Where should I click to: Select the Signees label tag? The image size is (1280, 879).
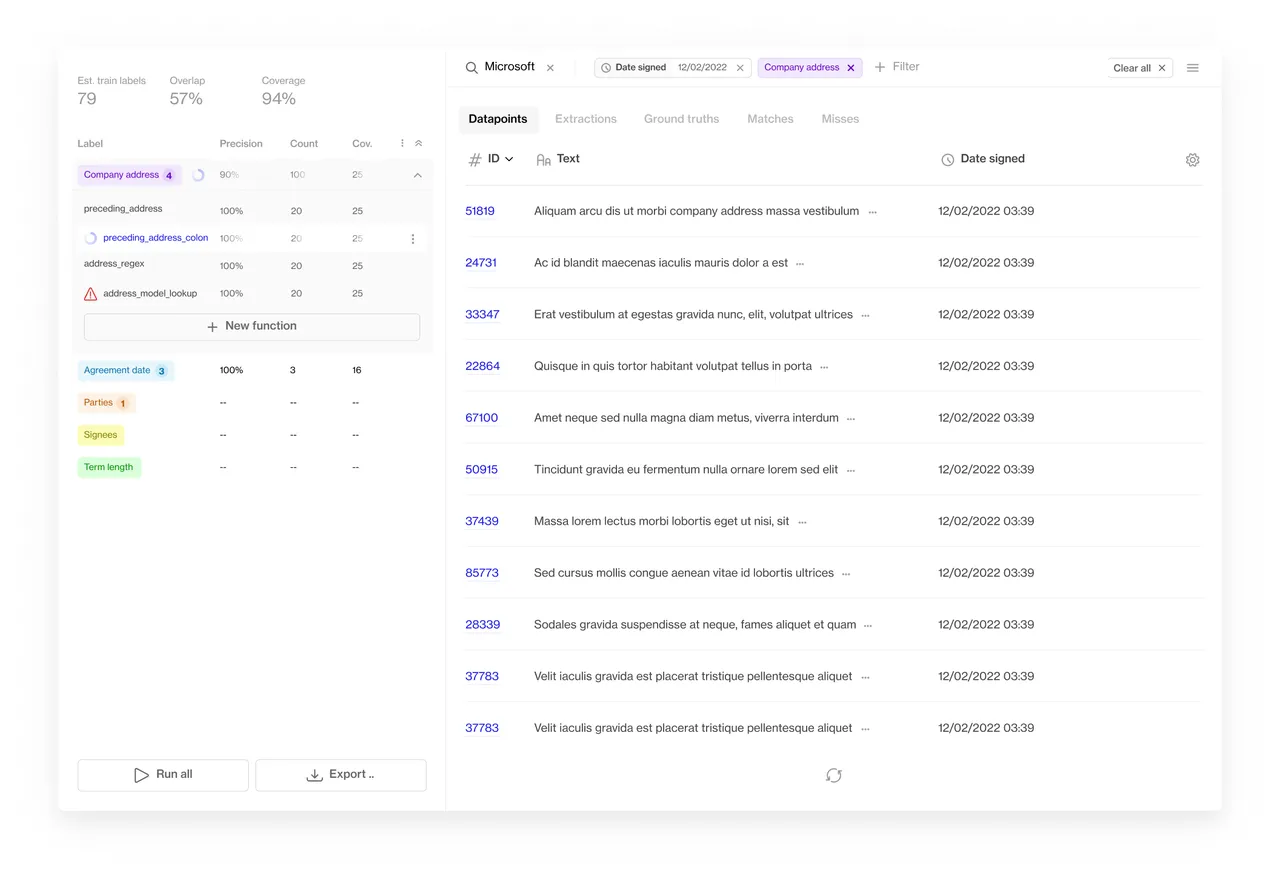100,435
